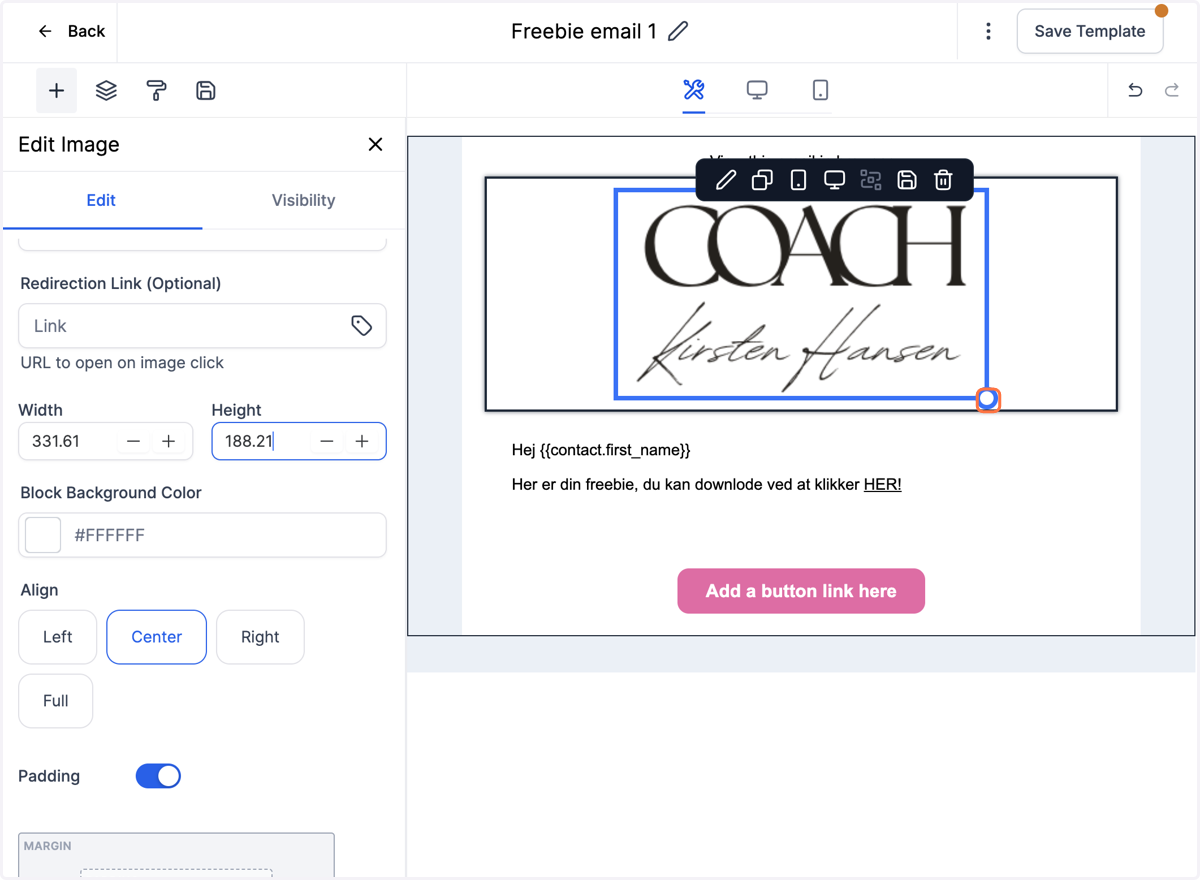This screenshot has width=1200, height=880.
Task: Click the edit pencil in image toolbar
Action: 726,180
